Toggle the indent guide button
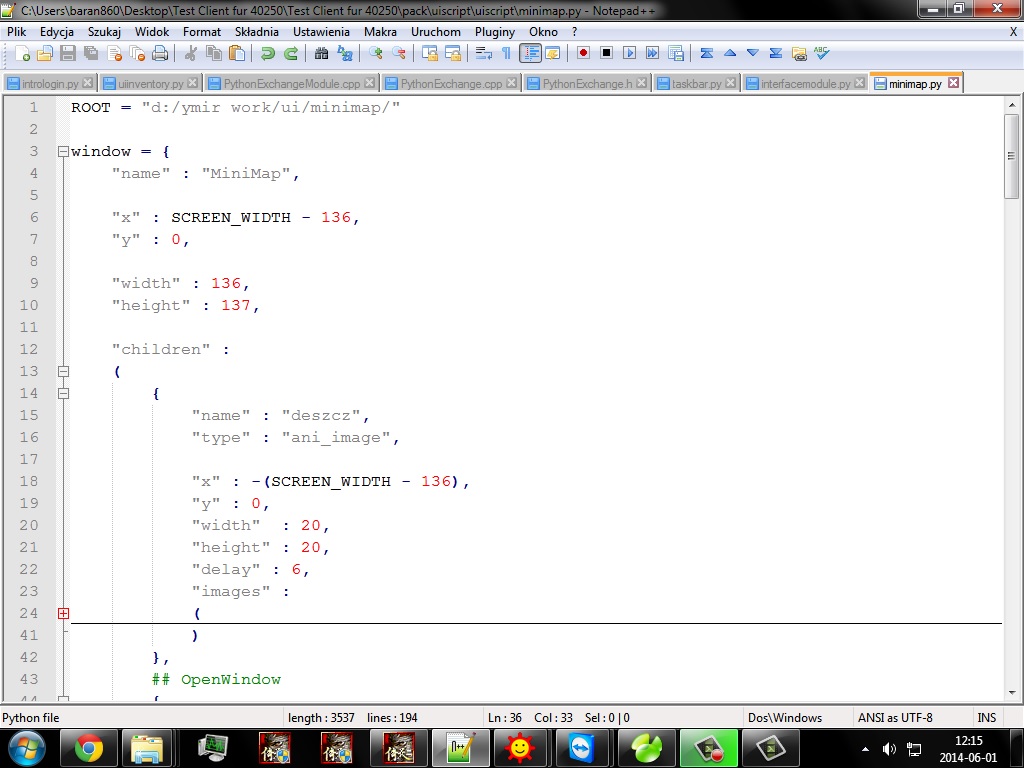This screenshot has height=768, width=1024. (x=530, y=54)
